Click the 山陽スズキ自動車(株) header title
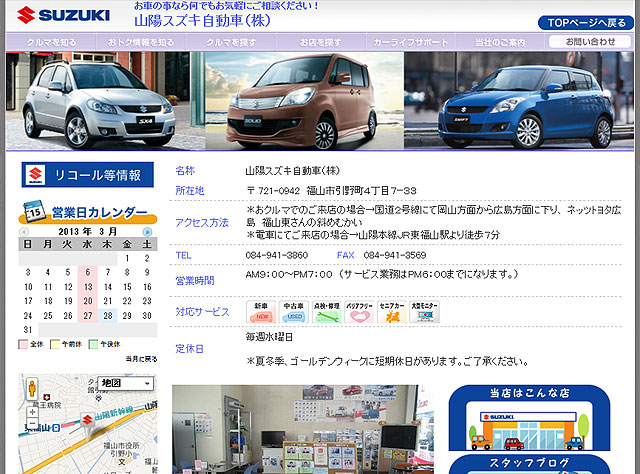 click(x=202, y=20)
